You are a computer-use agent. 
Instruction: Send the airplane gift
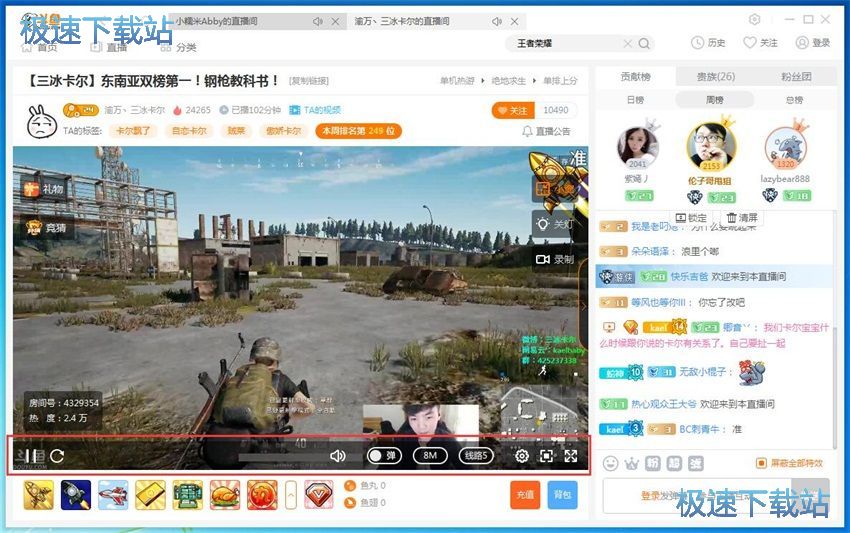pyautogui.click(x=113, y=495)
